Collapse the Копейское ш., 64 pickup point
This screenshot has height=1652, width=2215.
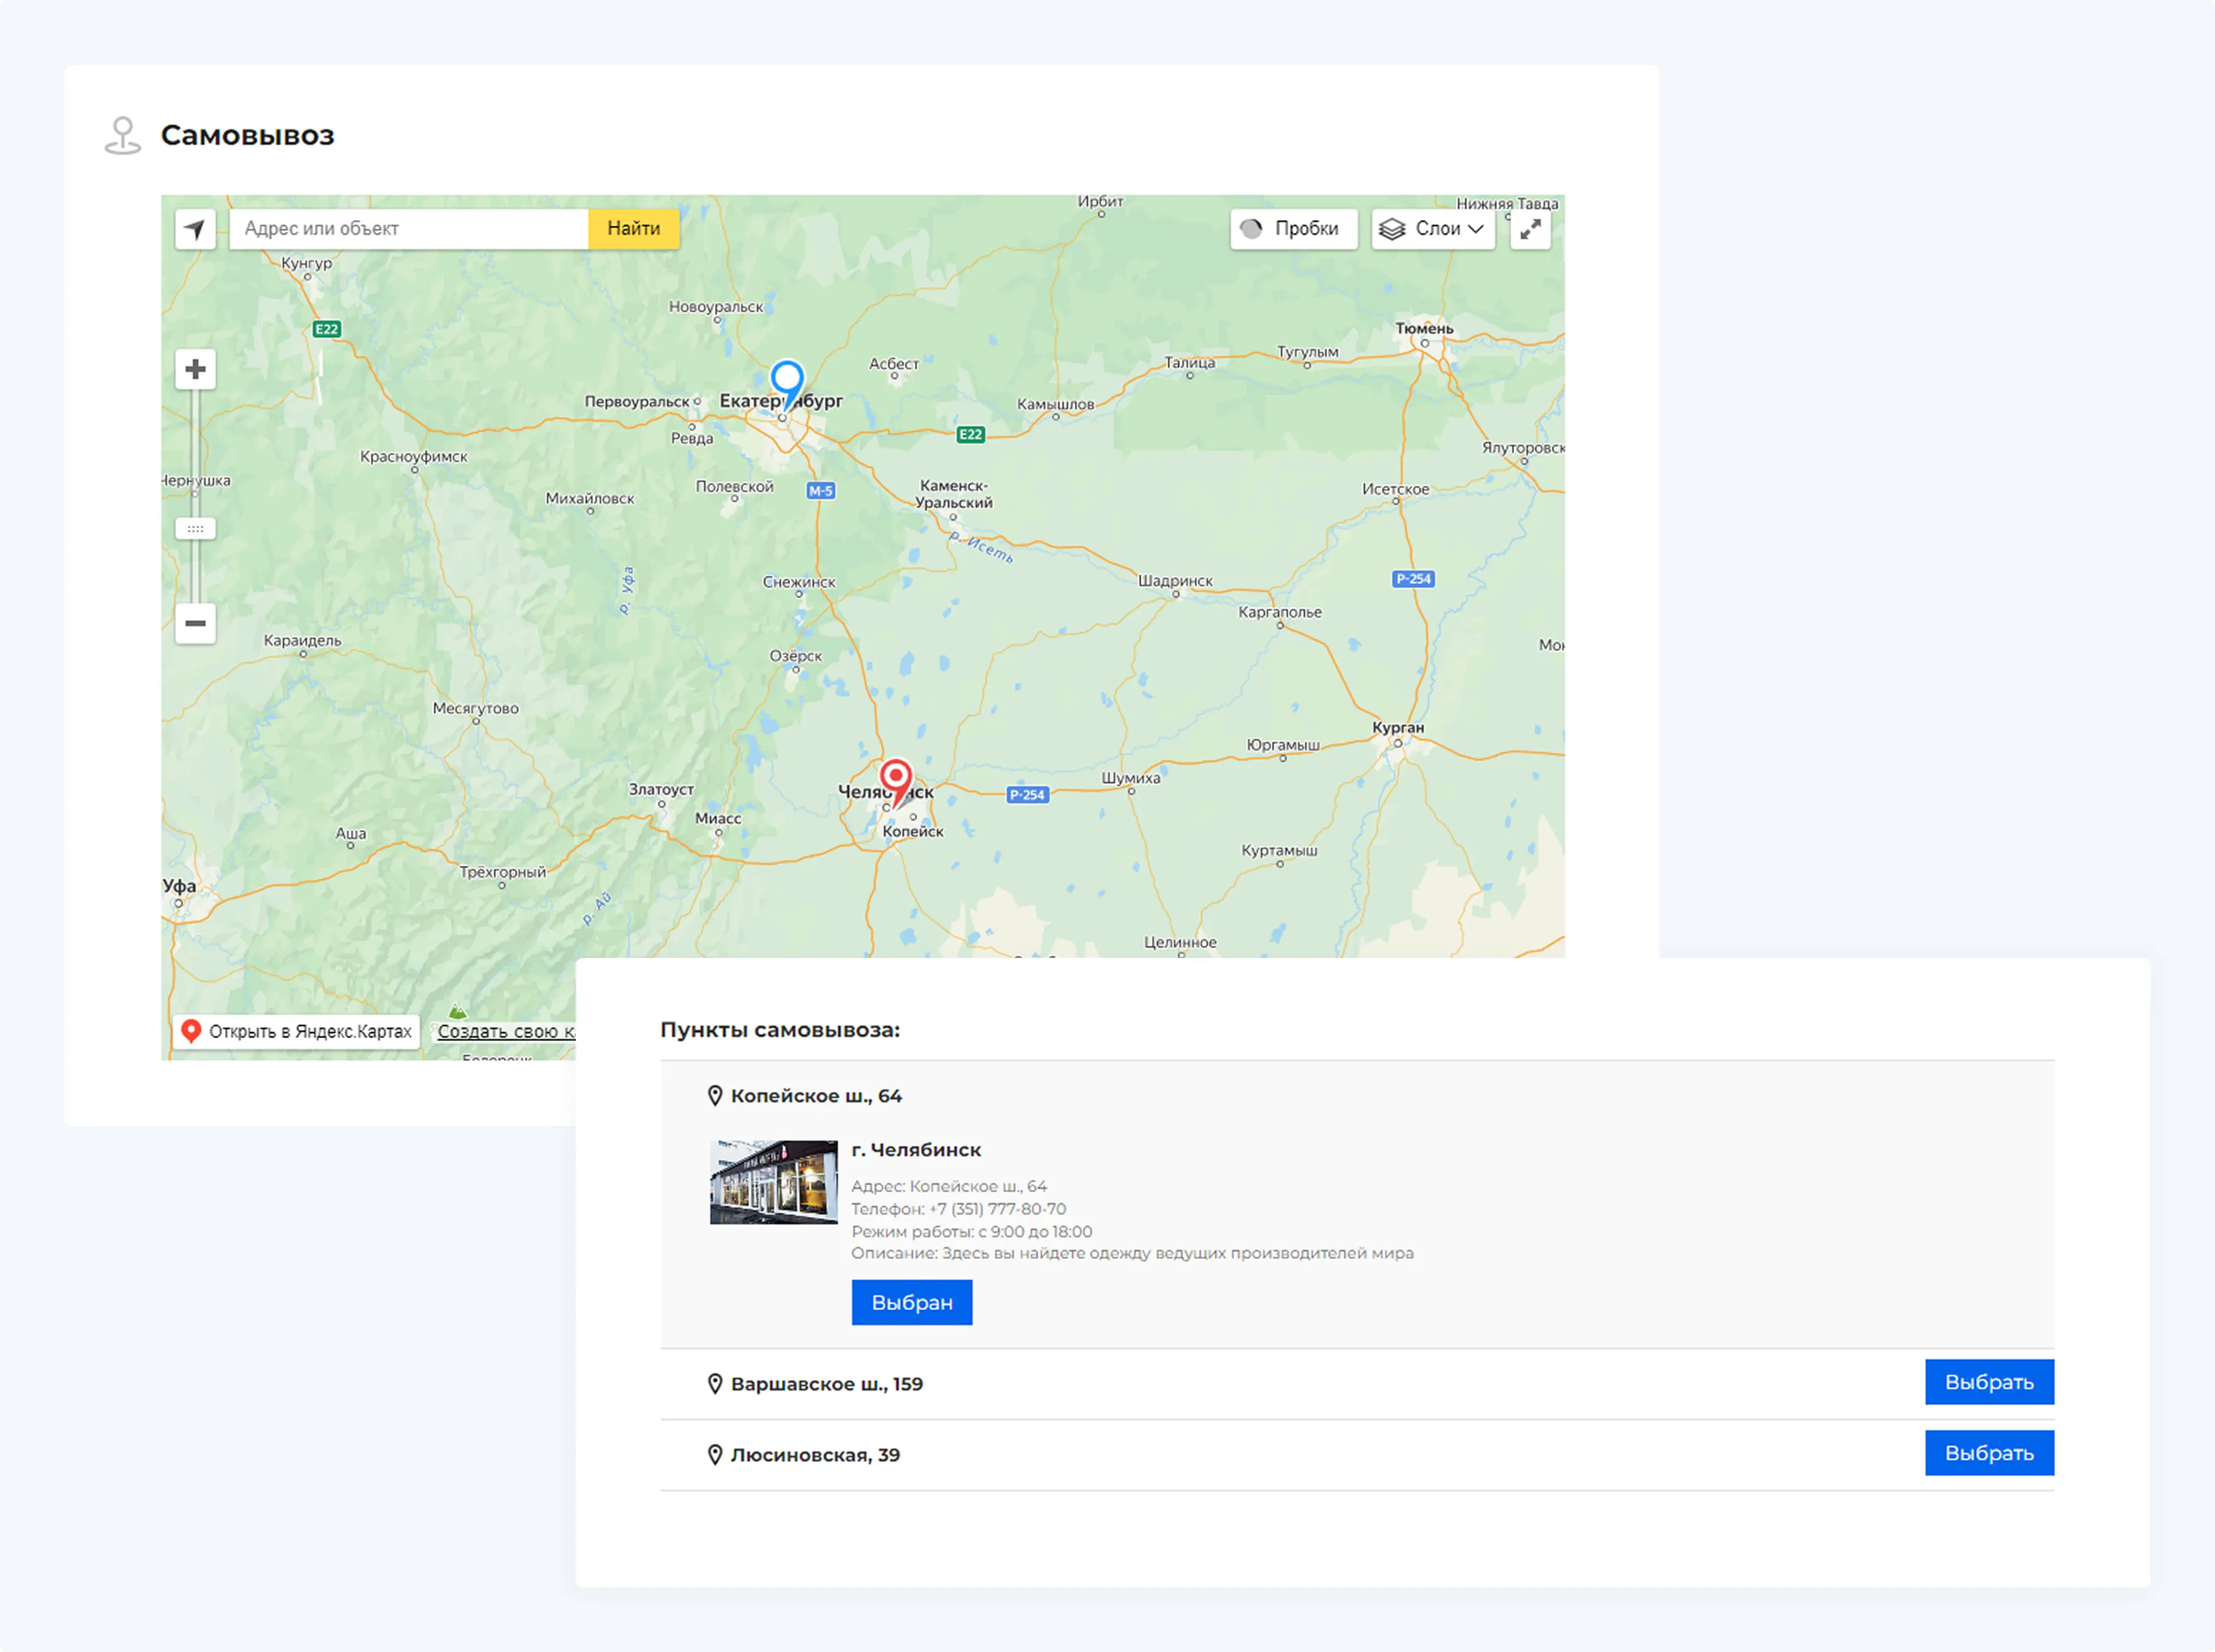tap(816, 1096)
